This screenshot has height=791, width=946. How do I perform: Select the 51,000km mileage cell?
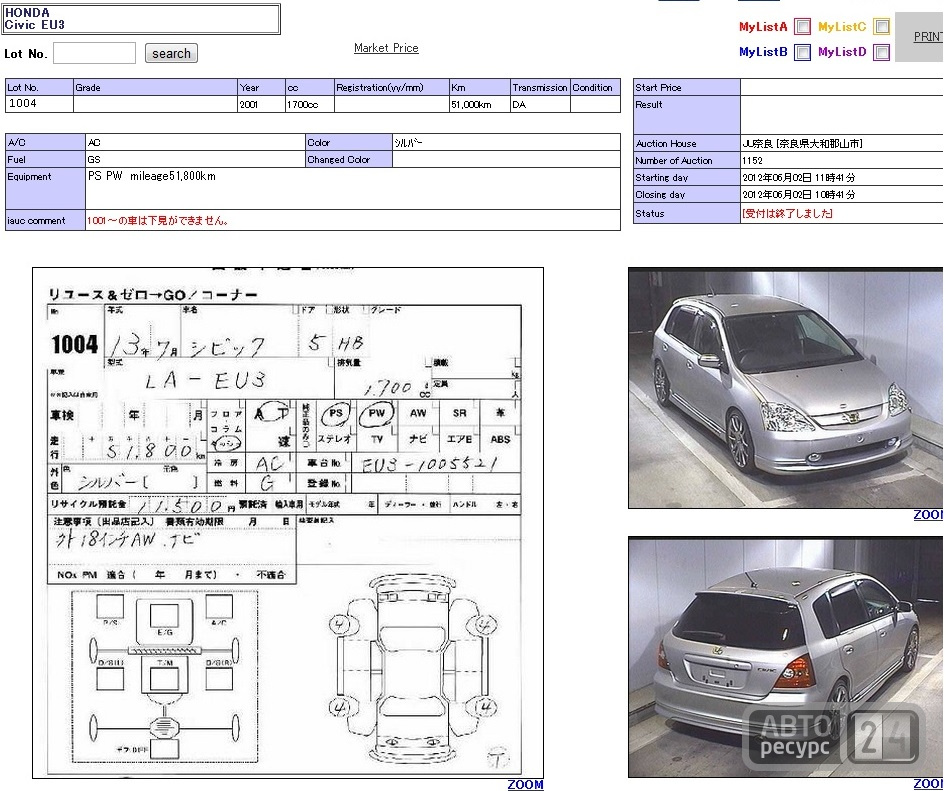[x=480, y=104]
